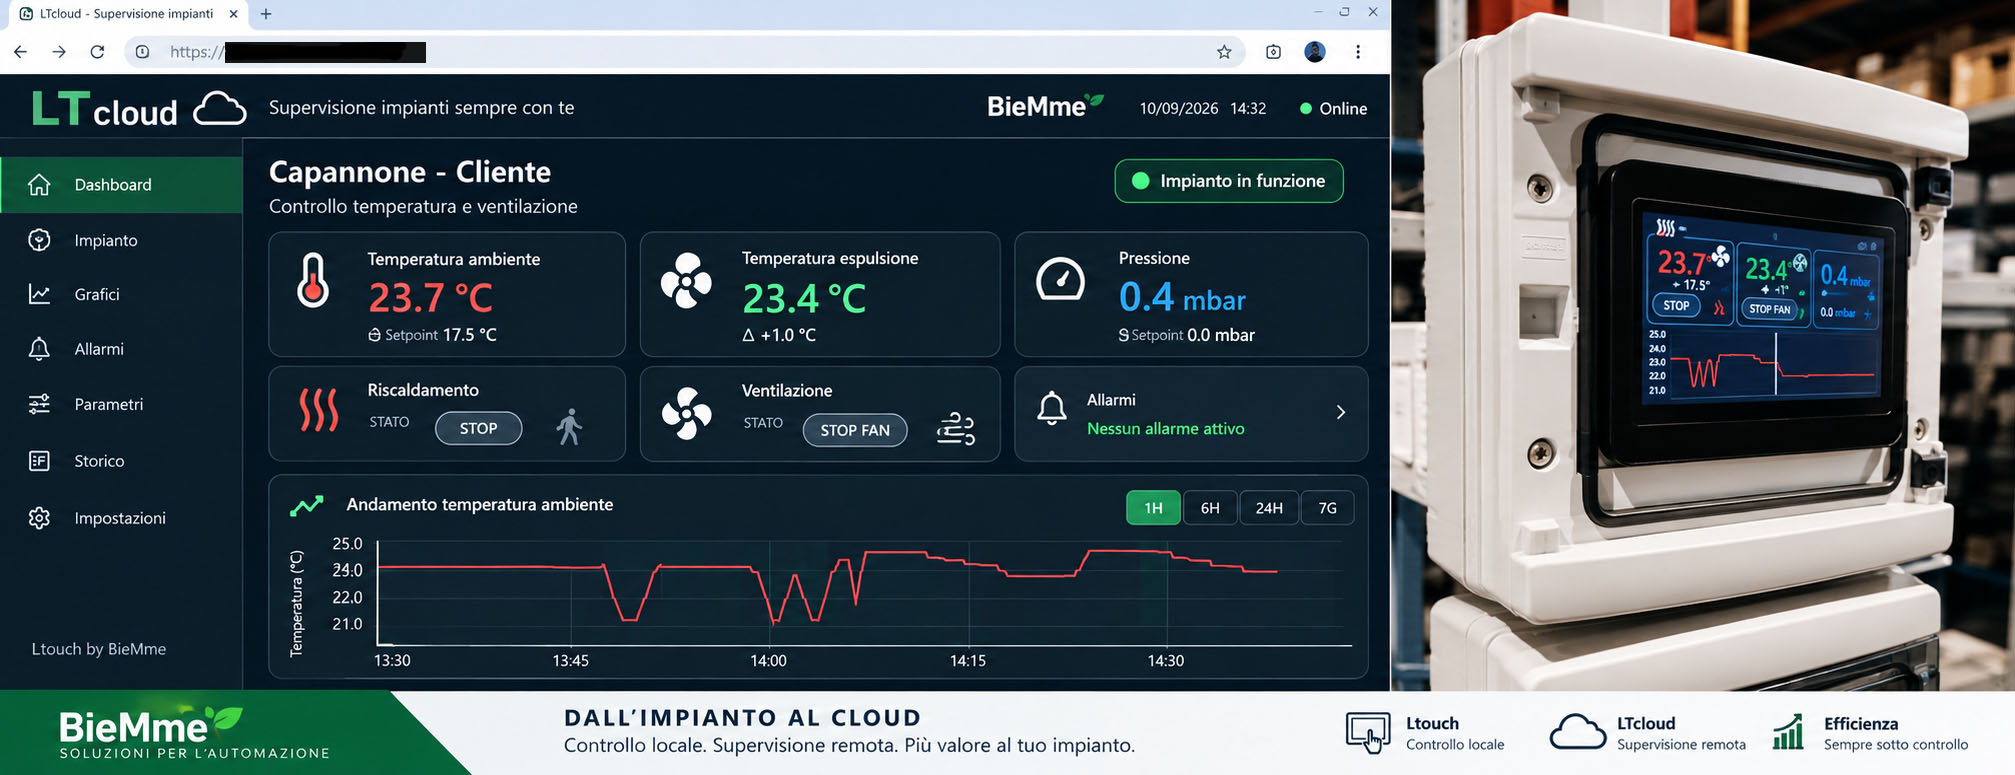Screen dimensions: 2015x775
Task: Open the Impostazioni menu item
Action: click(121, 518)
